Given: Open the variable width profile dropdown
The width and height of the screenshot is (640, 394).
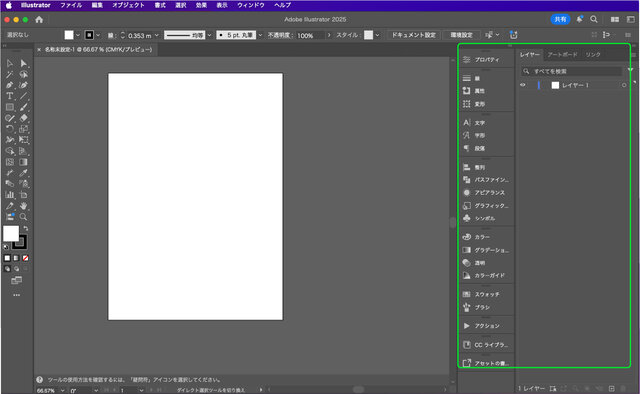Looking at the screenshot, I should tap(209, 35).
